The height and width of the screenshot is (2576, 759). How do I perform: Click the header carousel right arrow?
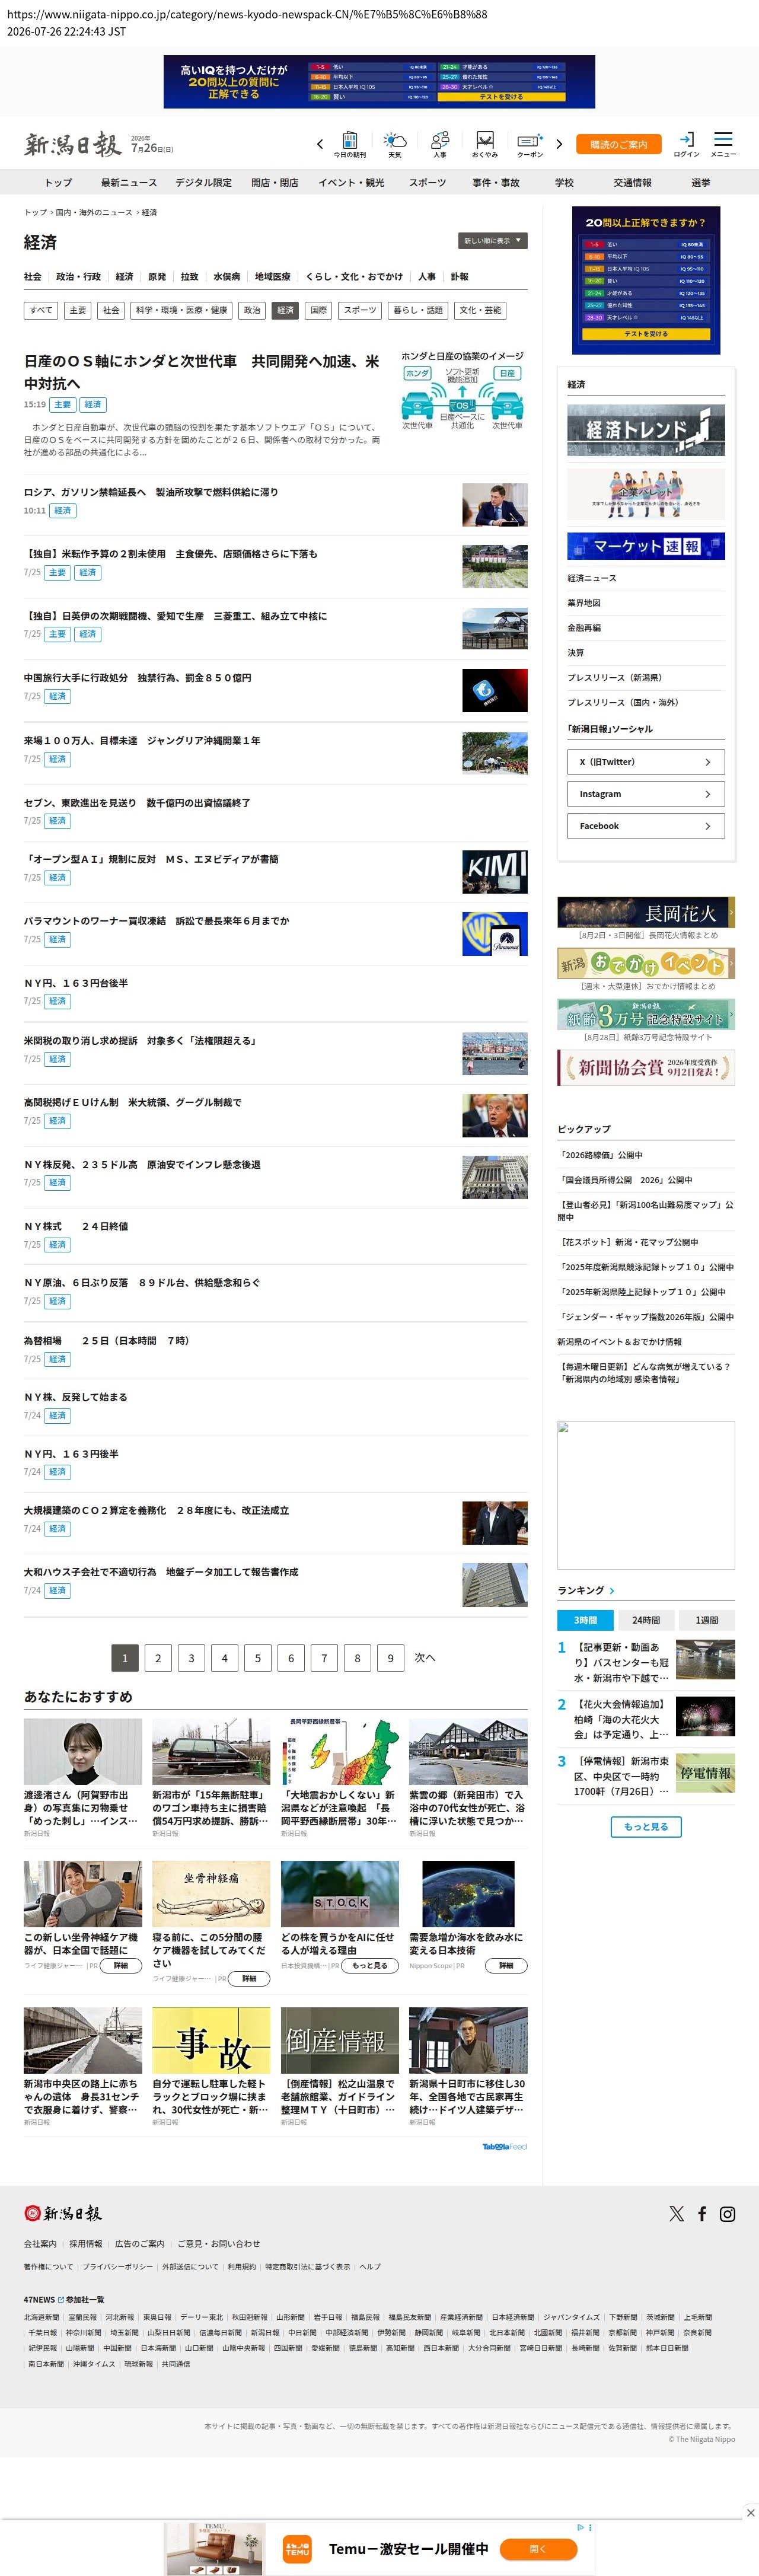pyautogui.click(x=559, y=144)
